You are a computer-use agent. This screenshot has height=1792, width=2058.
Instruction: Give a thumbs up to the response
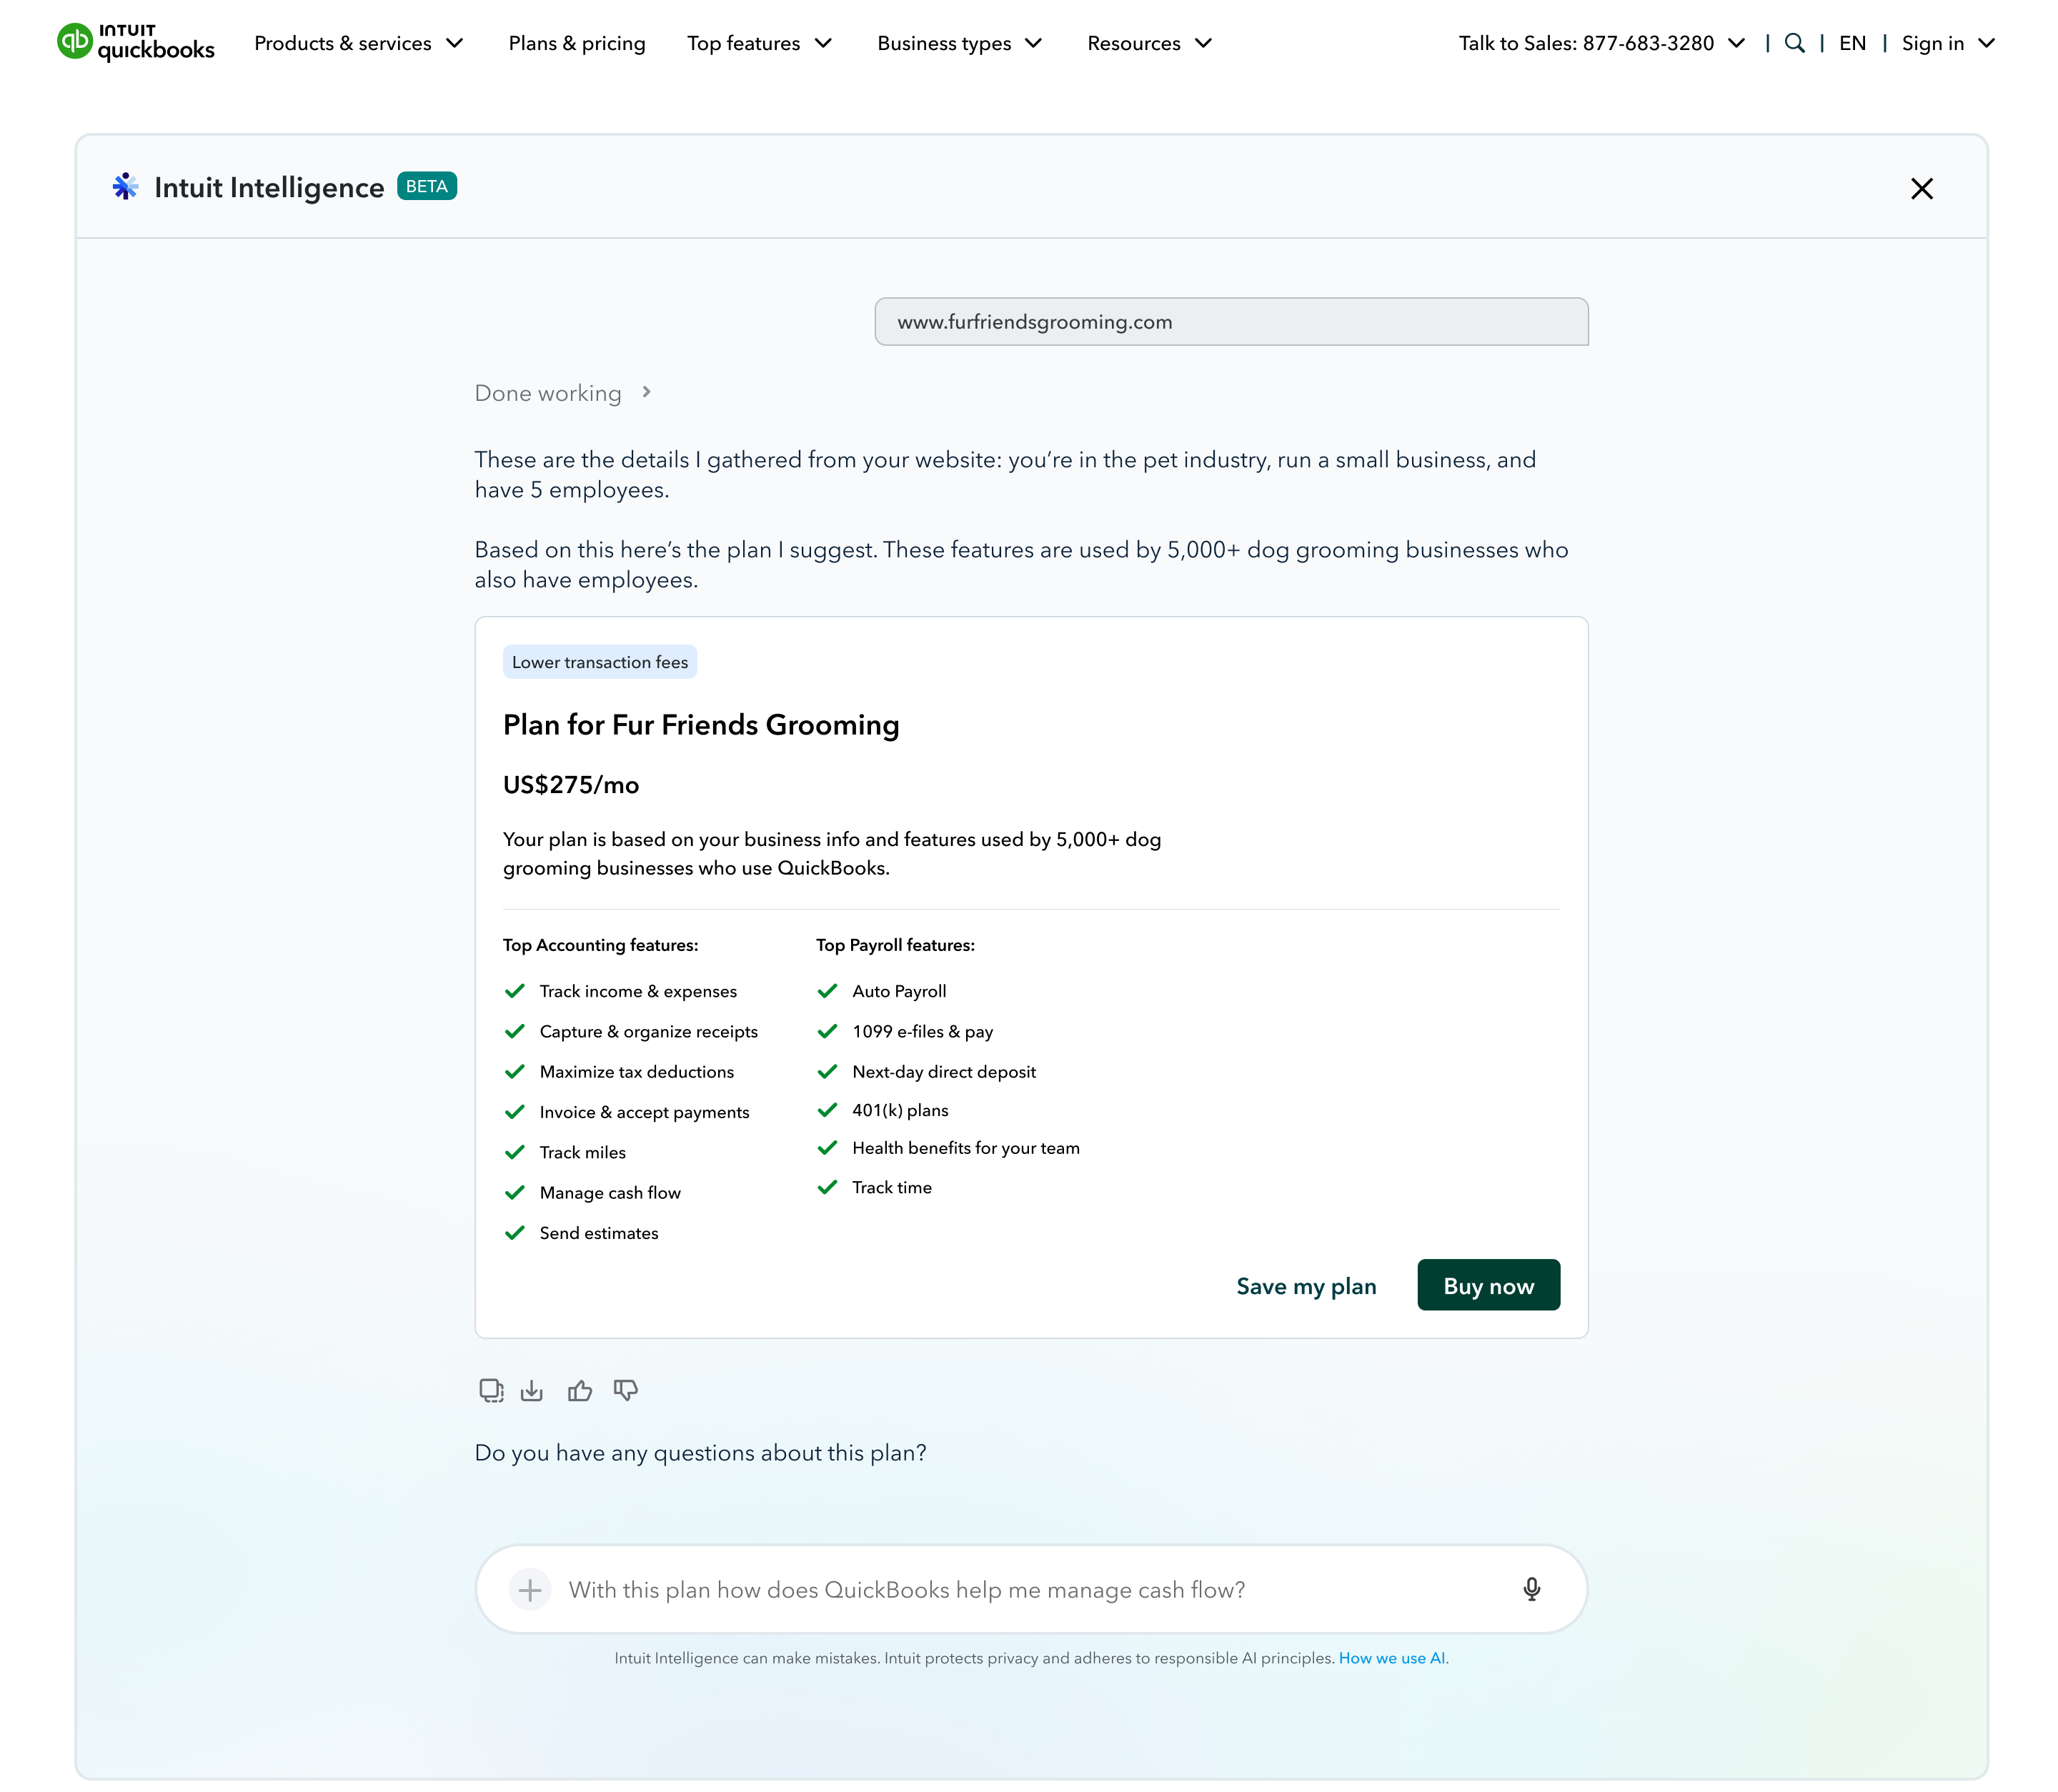point(580,1390)
